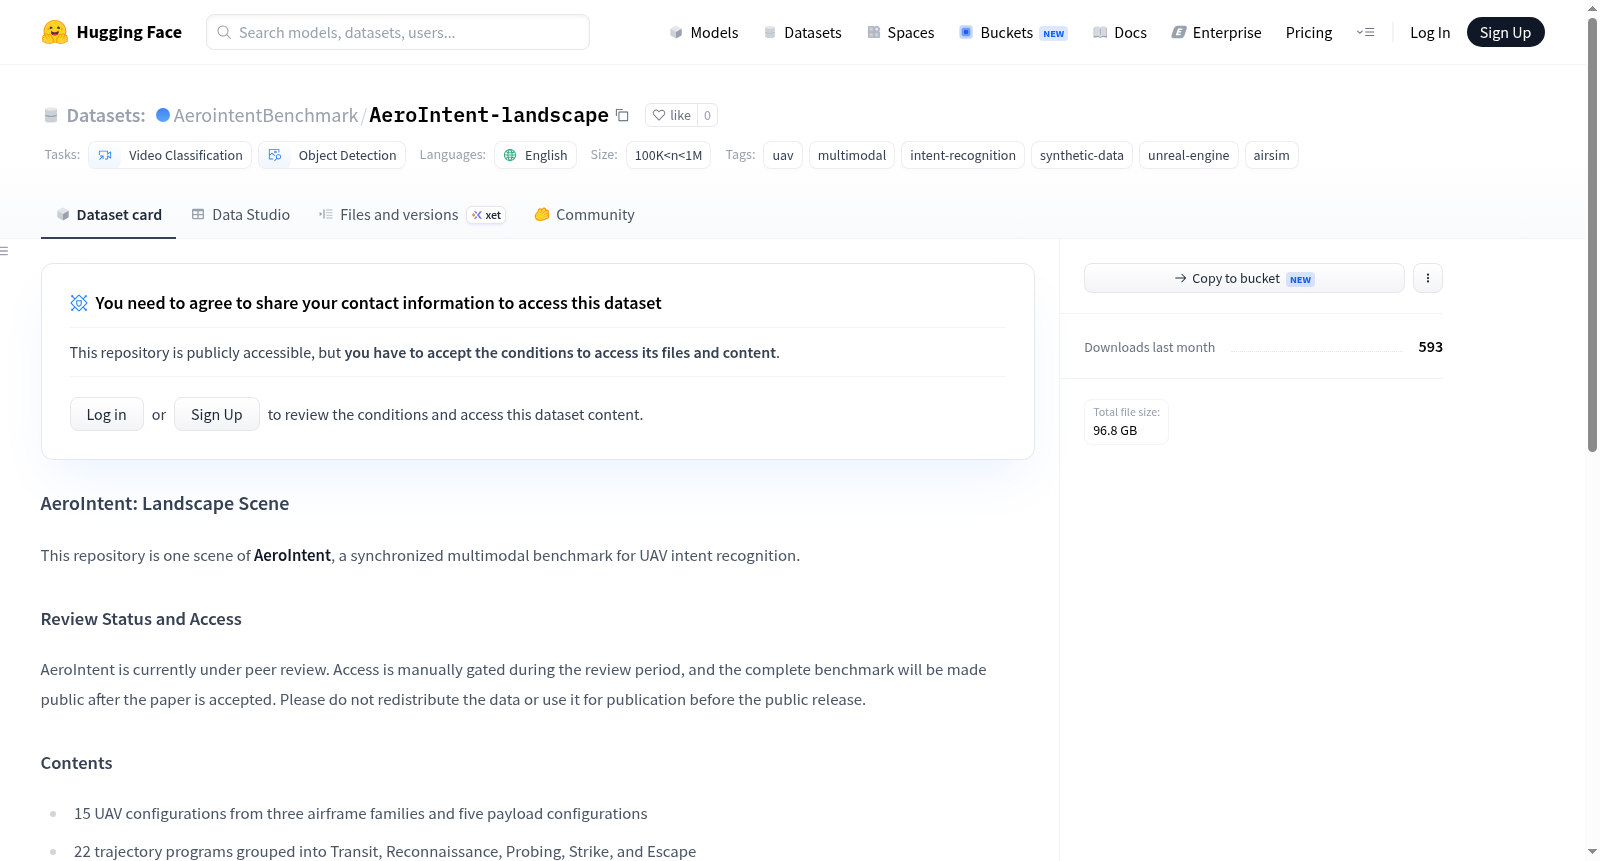
Task: Expand the navigation overflow menu
Action: (1365, 32)
